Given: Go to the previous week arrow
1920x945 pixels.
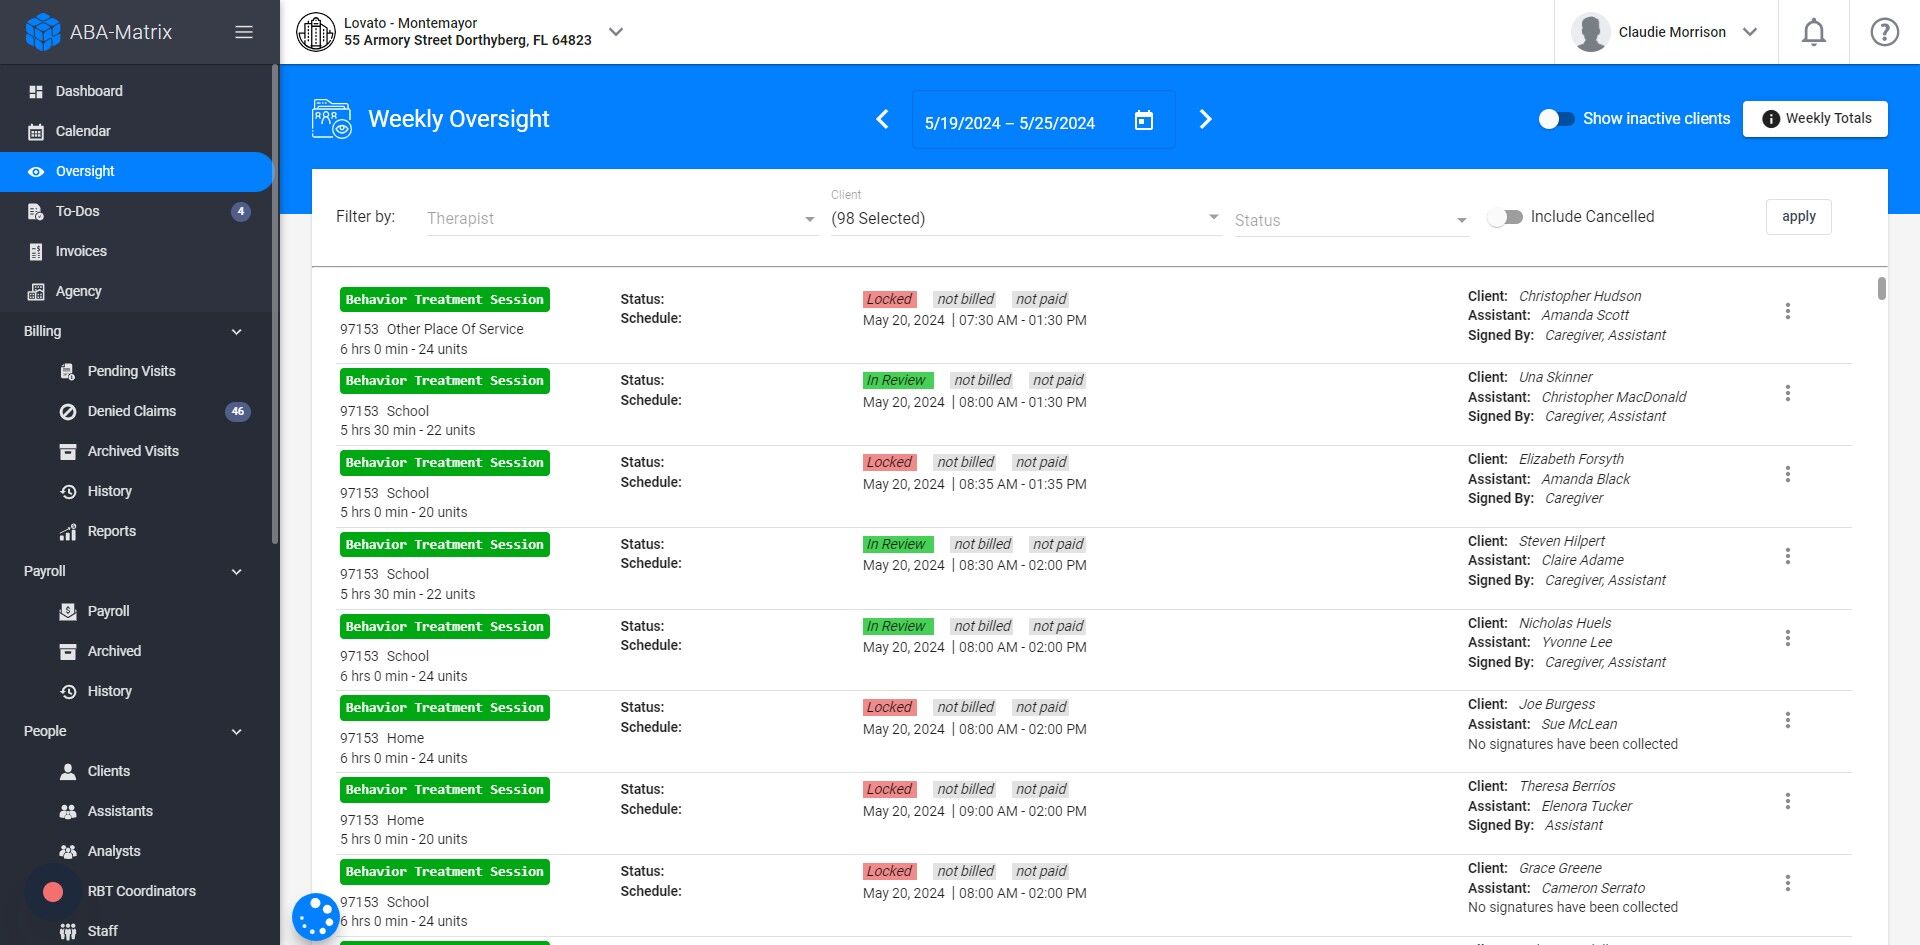Looking at the screenshot, I should (x=882, y=120).
